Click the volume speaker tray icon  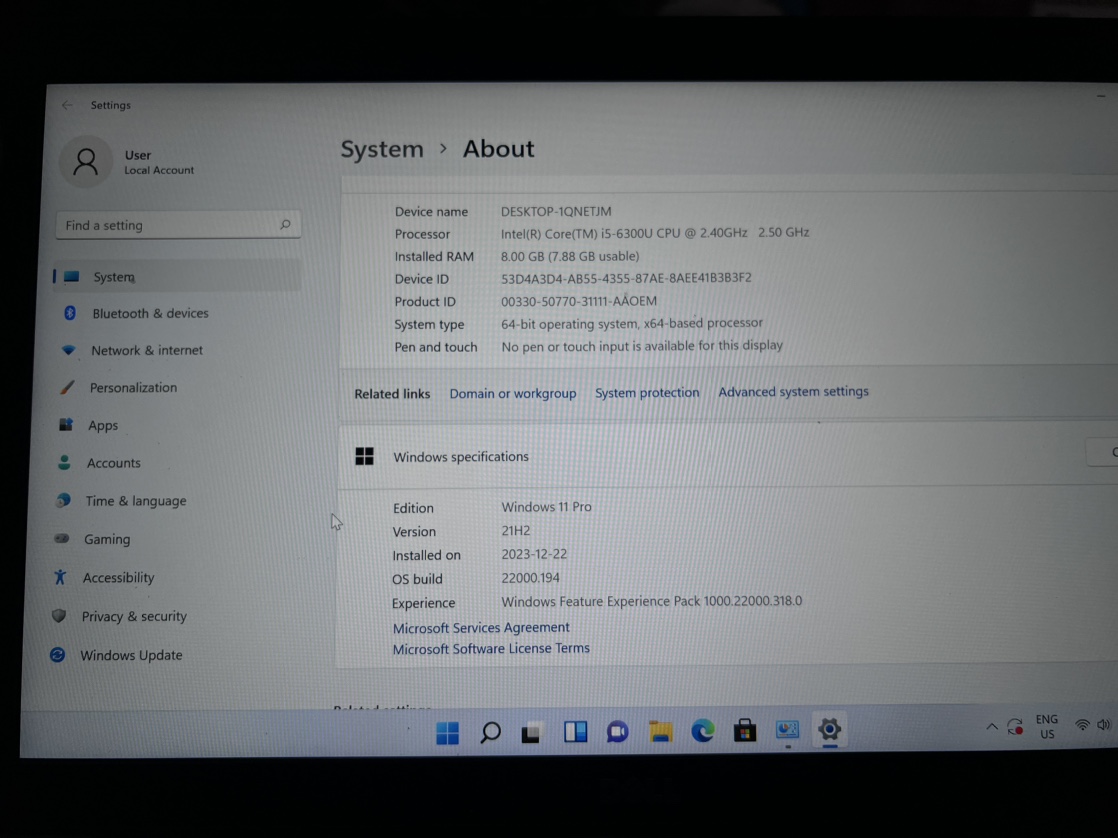pos(1104,725)
